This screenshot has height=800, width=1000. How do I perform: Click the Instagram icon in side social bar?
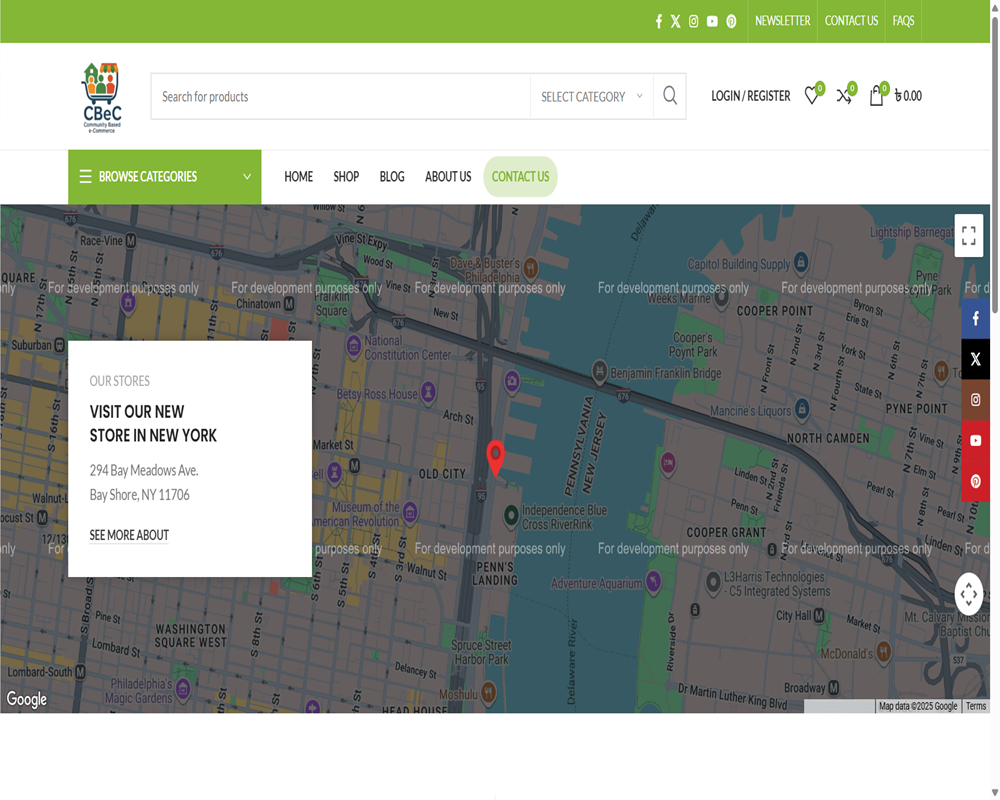point(976,400)
